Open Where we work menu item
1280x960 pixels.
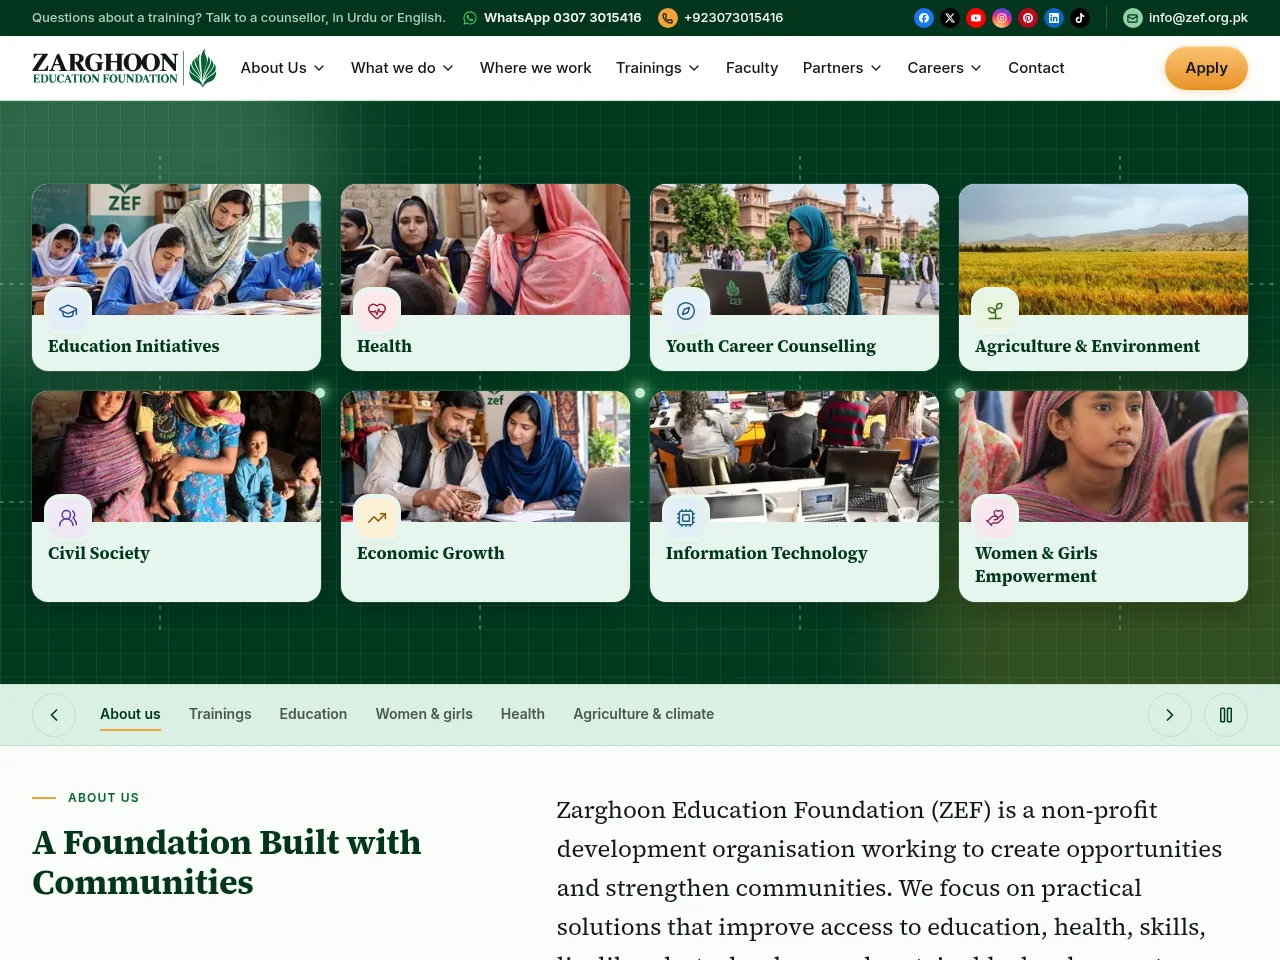click(536, 68)
